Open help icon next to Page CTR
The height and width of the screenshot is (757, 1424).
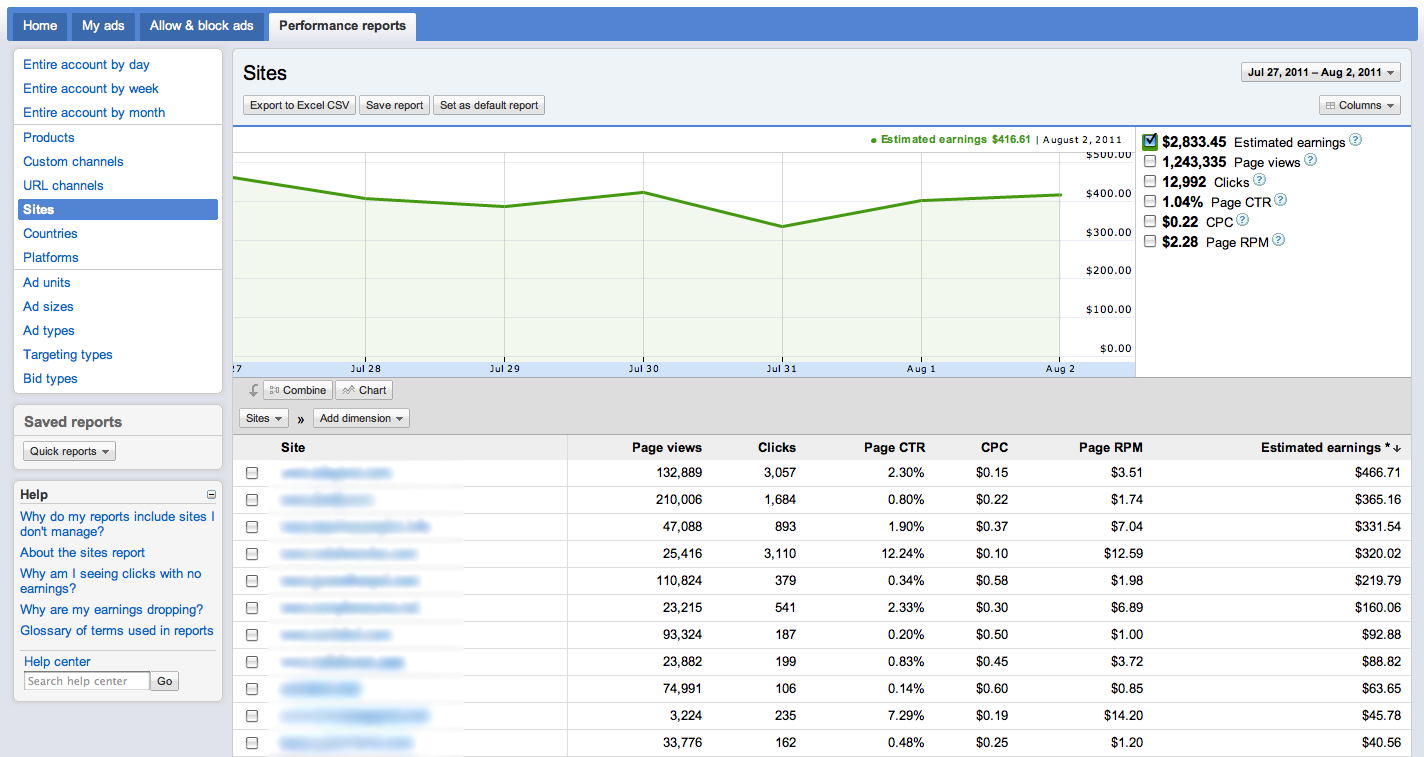pos(1280,200)
